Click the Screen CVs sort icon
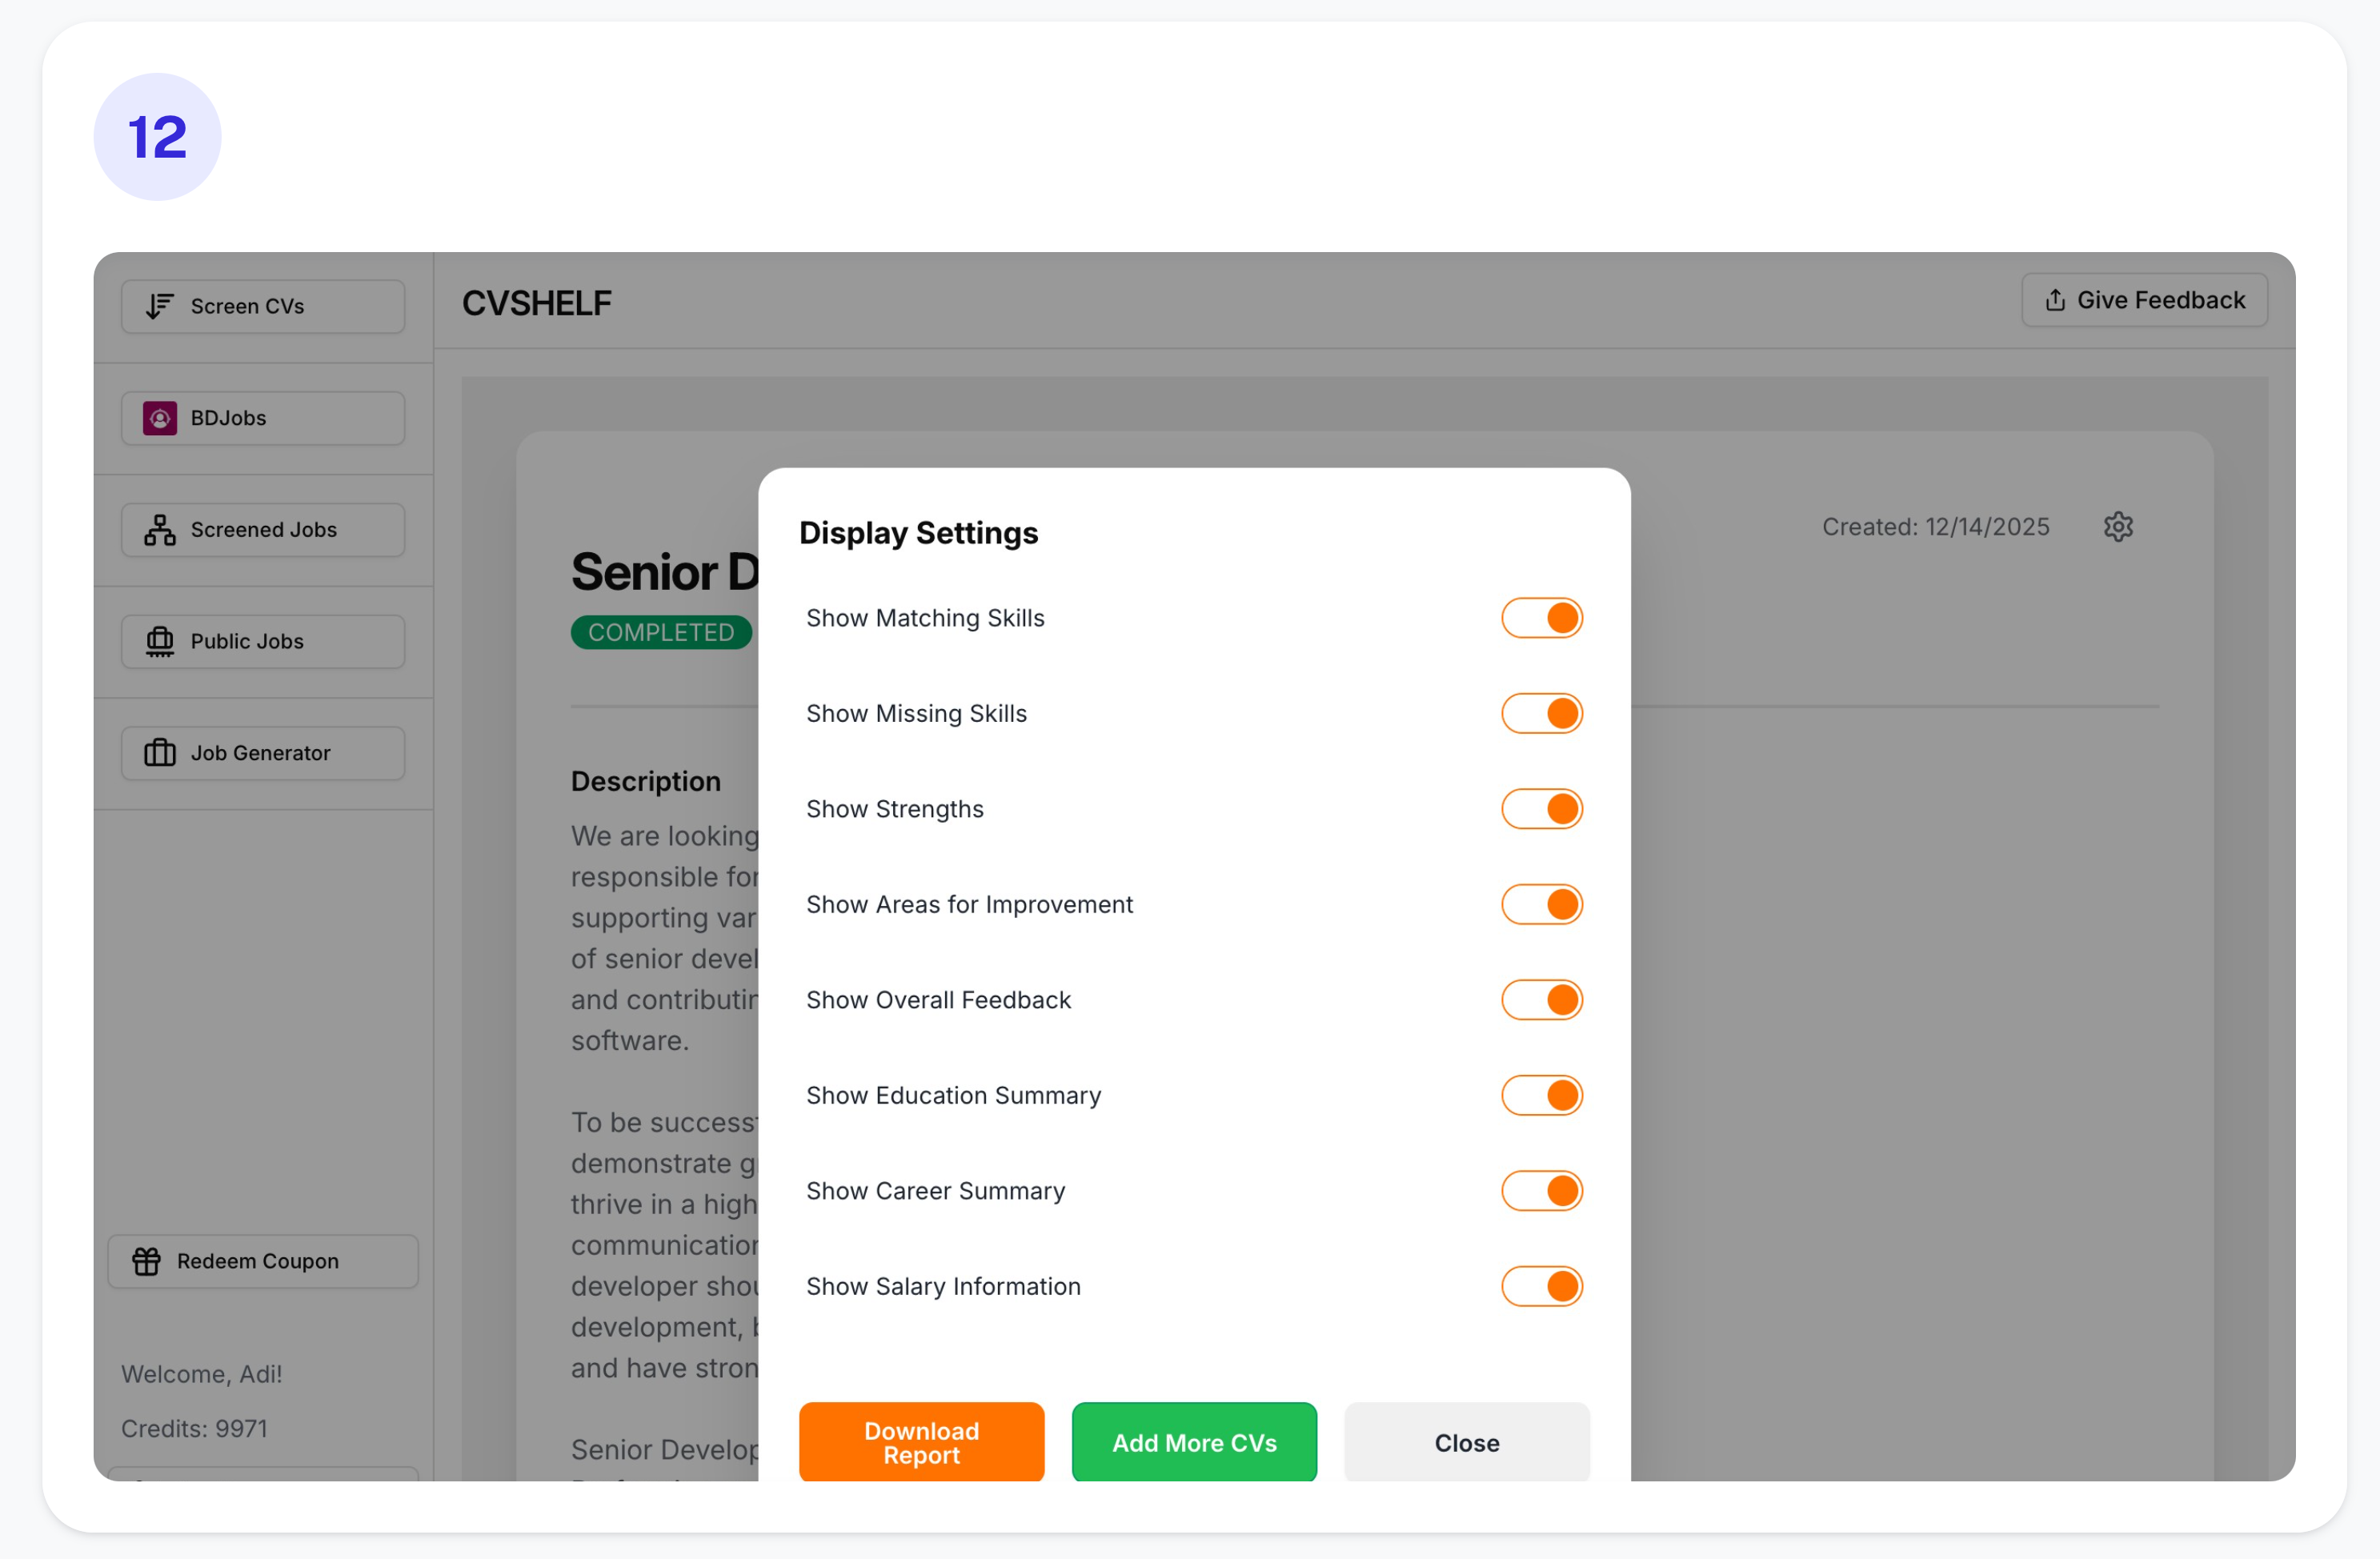Image resolution: width=2380 pixels, height=1559 pixels. tap(159, 306)
